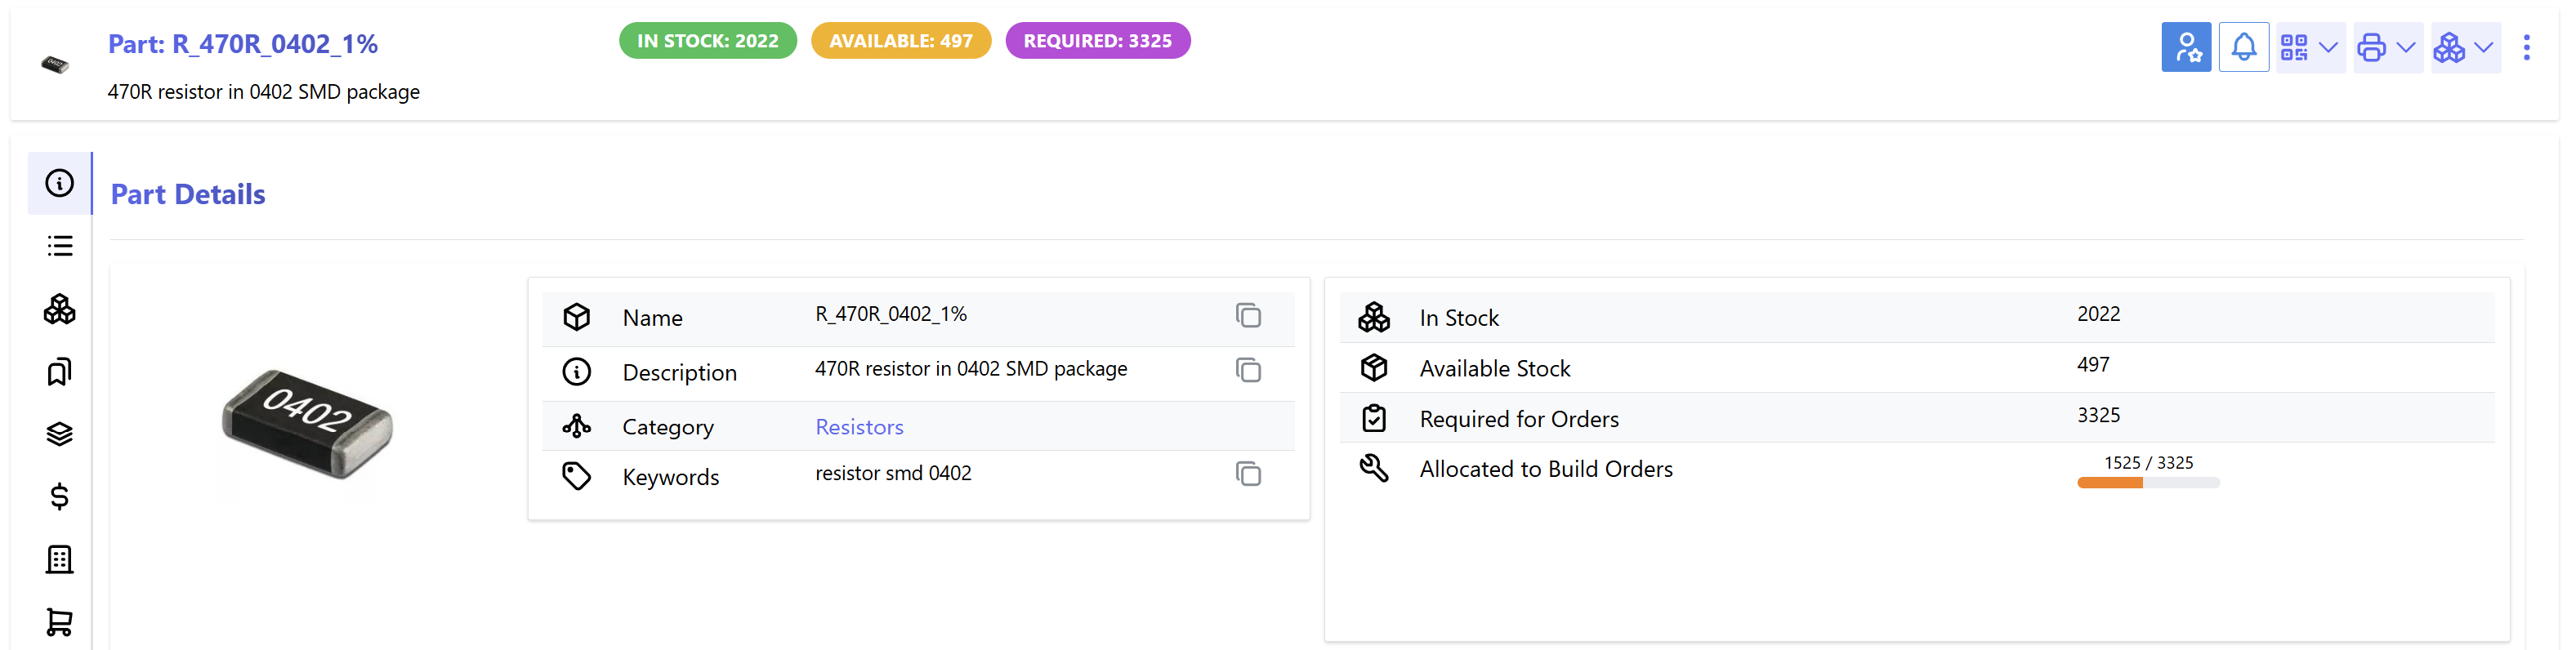
Task: Toggle part notifications bell icon
Action: click(2243, 47)
